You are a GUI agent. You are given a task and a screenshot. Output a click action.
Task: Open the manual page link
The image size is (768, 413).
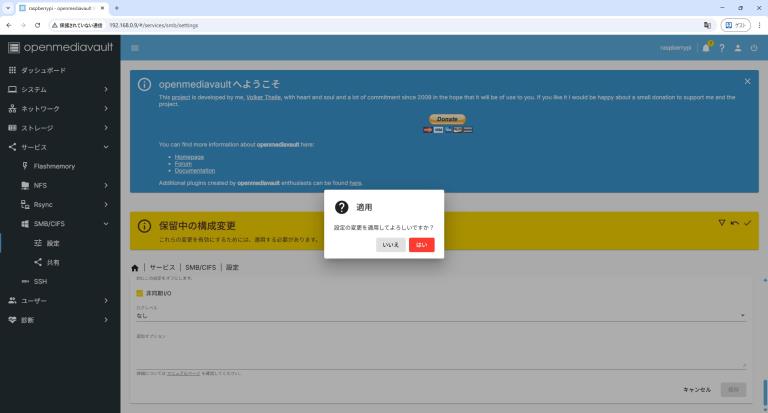pyautogui.click(x=184, y=373)
